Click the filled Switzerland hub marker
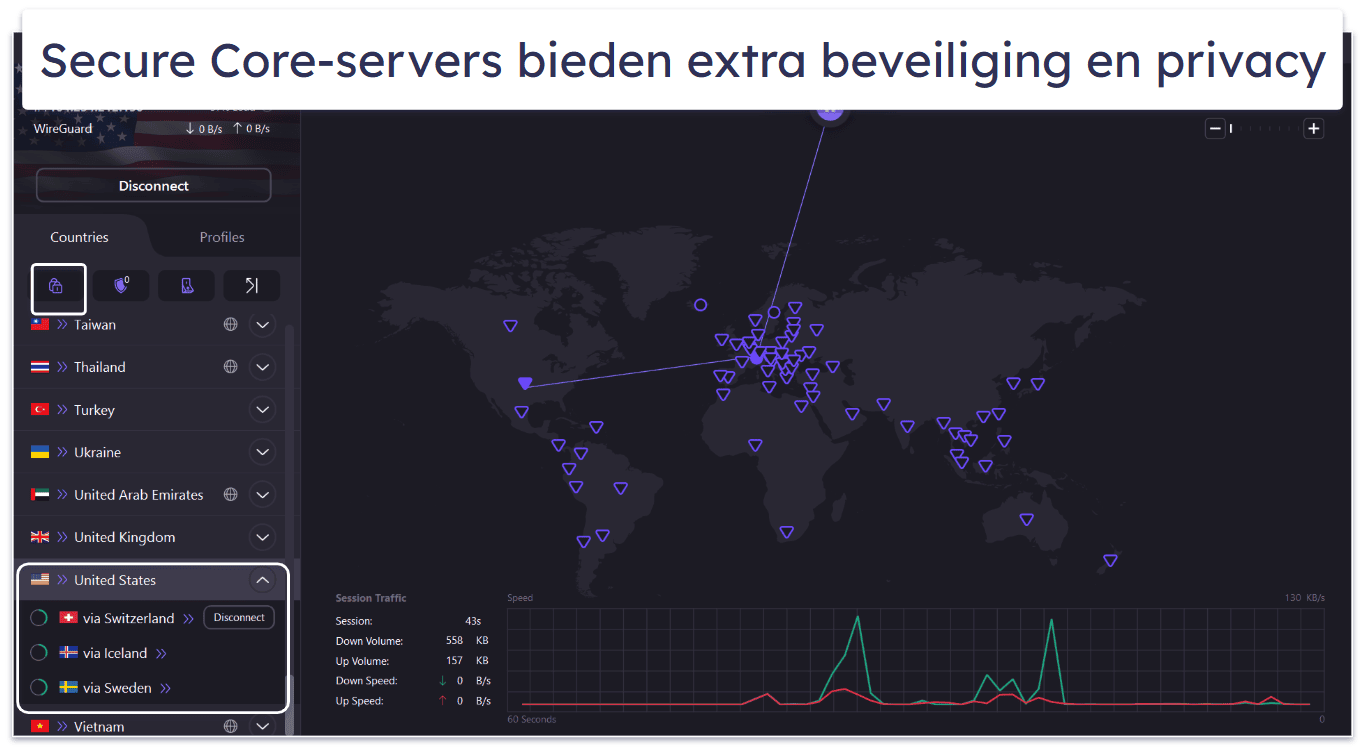This screenshot has width=1365, height=749. coord(757,356)
